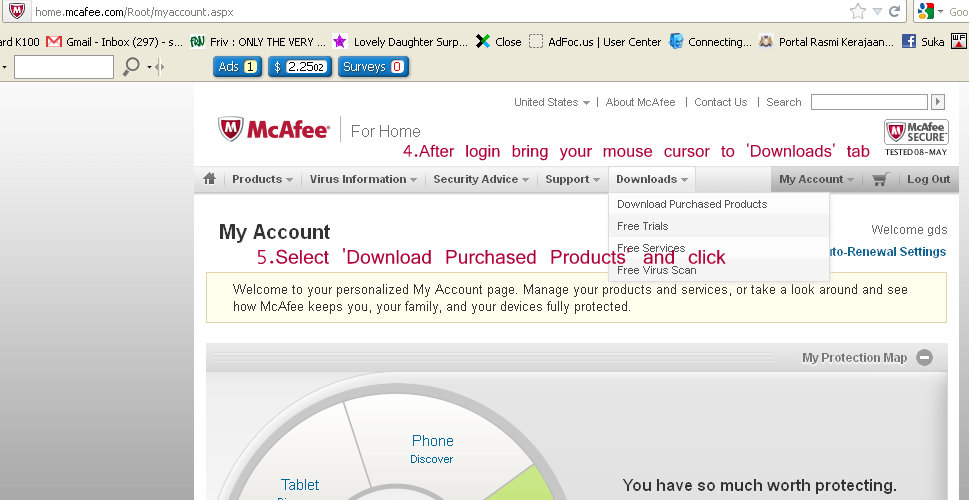969x500 pixels.
Task: Expand the Virus Information menu
Action: pyautogui.click(x=363, y=179)
